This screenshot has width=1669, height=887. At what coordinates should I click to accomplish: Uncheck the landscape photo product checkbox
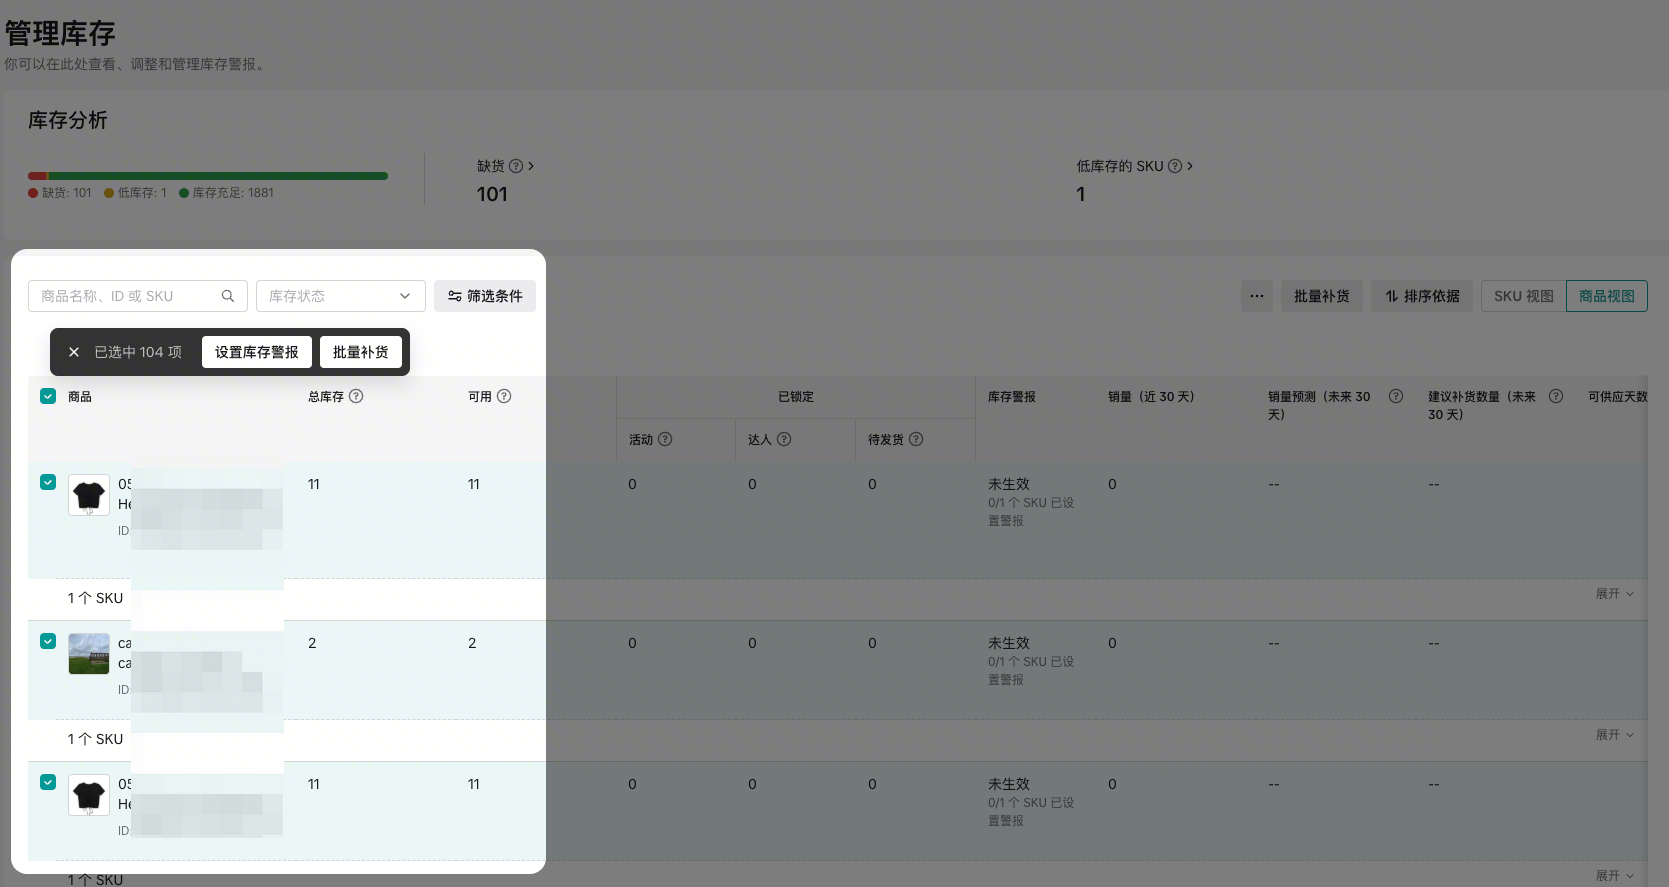48,641
